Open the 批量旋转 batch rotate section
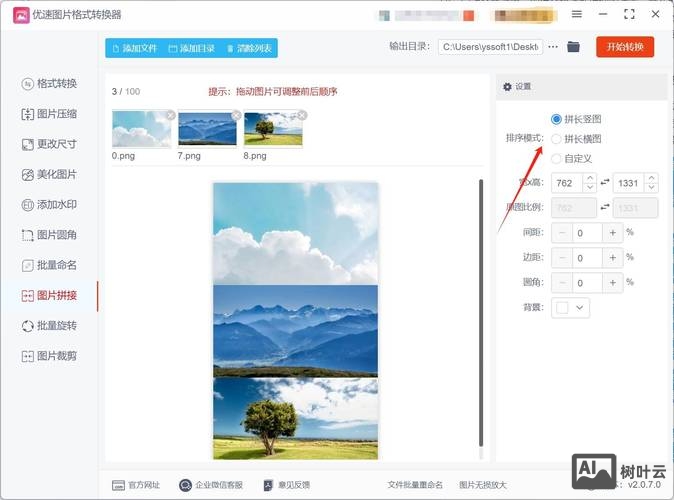This screenshot has height=500, width=674. [49, 326]
